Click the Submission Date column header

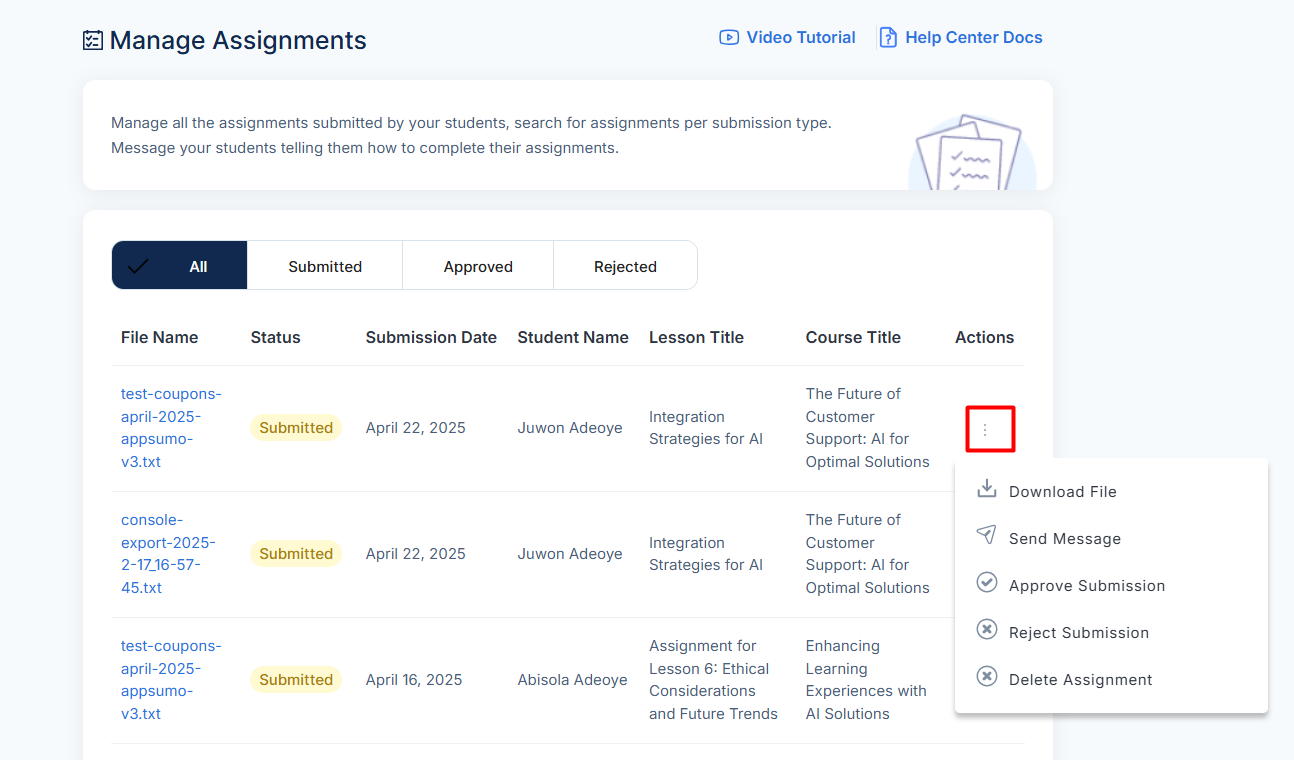pyautogui.click(x=431, y=337)
